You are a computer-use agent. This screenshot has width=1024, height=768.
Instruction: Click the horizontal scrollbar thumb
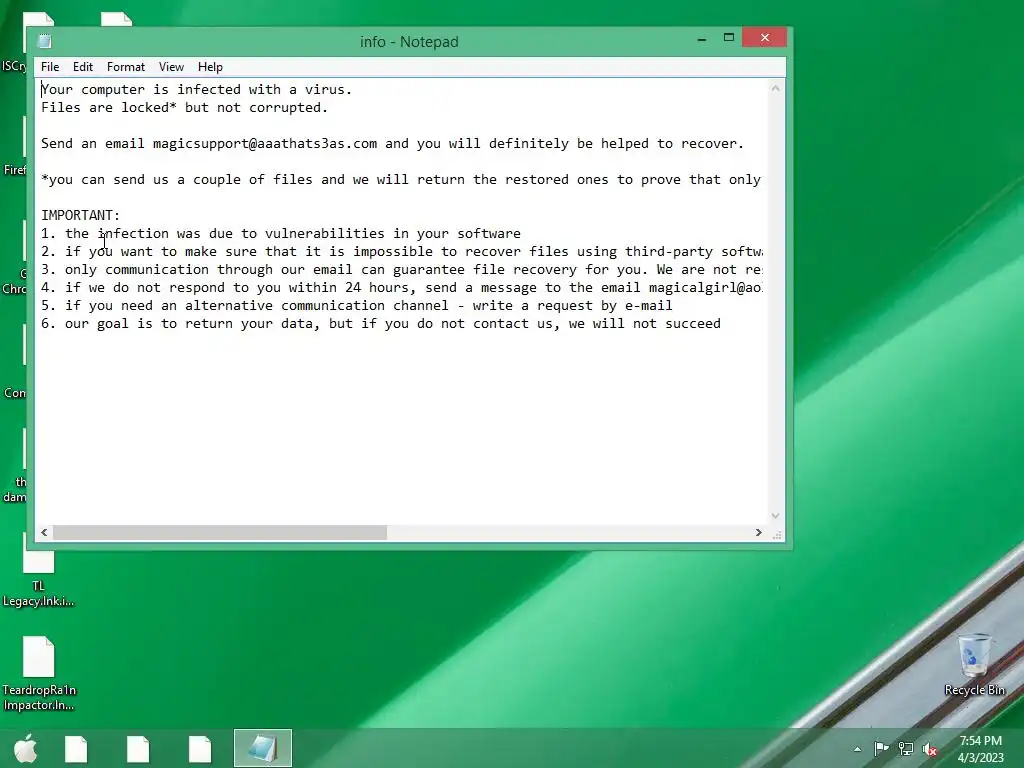click(219, 532)
